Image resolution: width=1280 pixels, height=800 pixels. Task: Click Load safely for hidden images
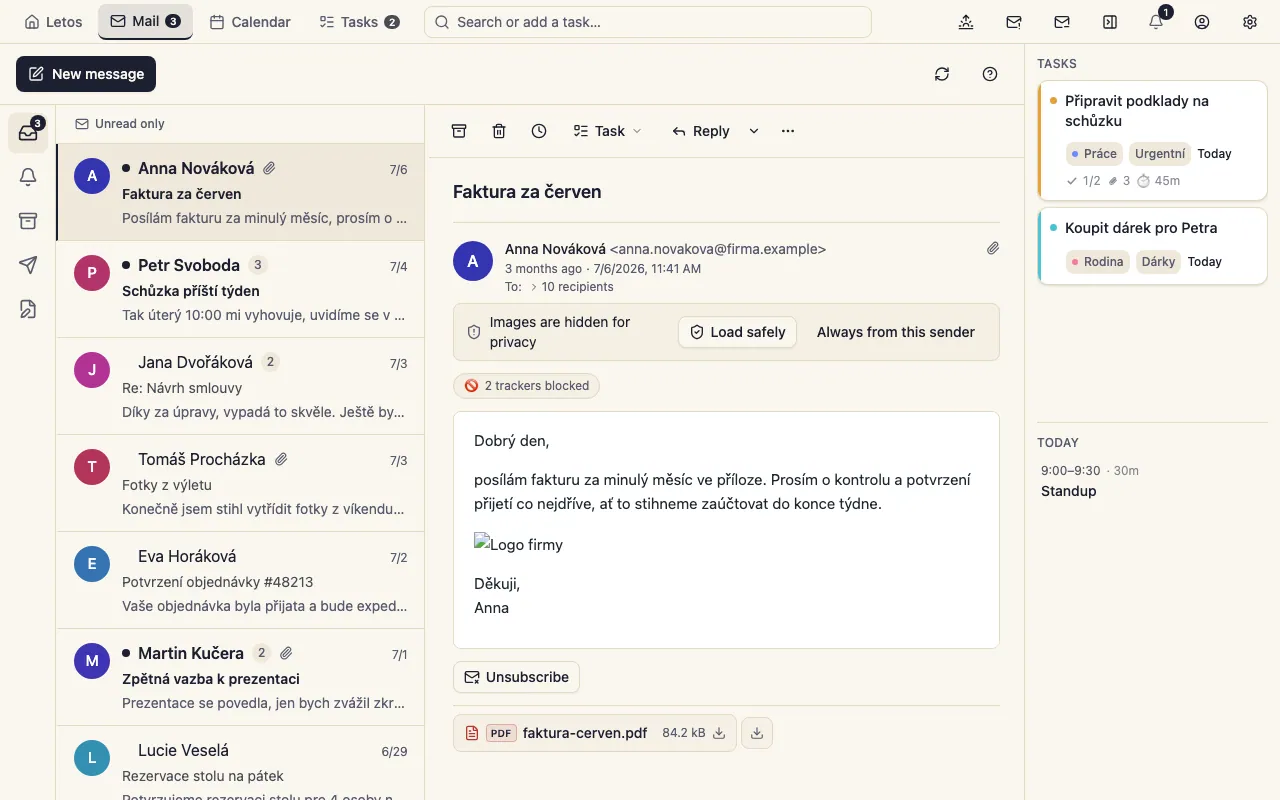737,332
